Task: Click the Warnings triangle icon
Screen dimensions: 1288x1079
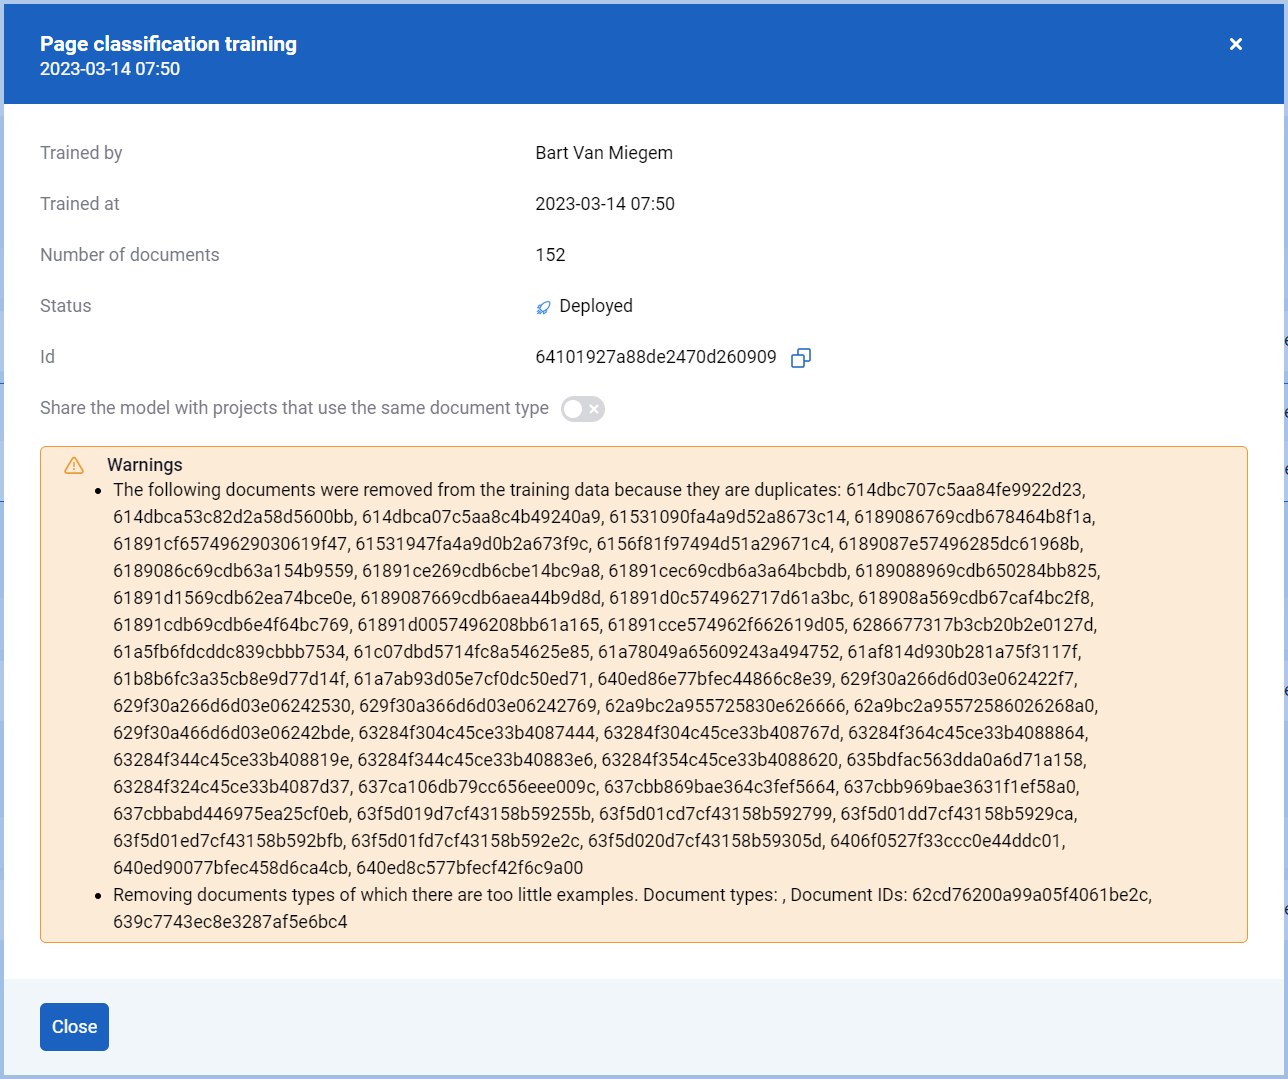Action: click(74, 465)
